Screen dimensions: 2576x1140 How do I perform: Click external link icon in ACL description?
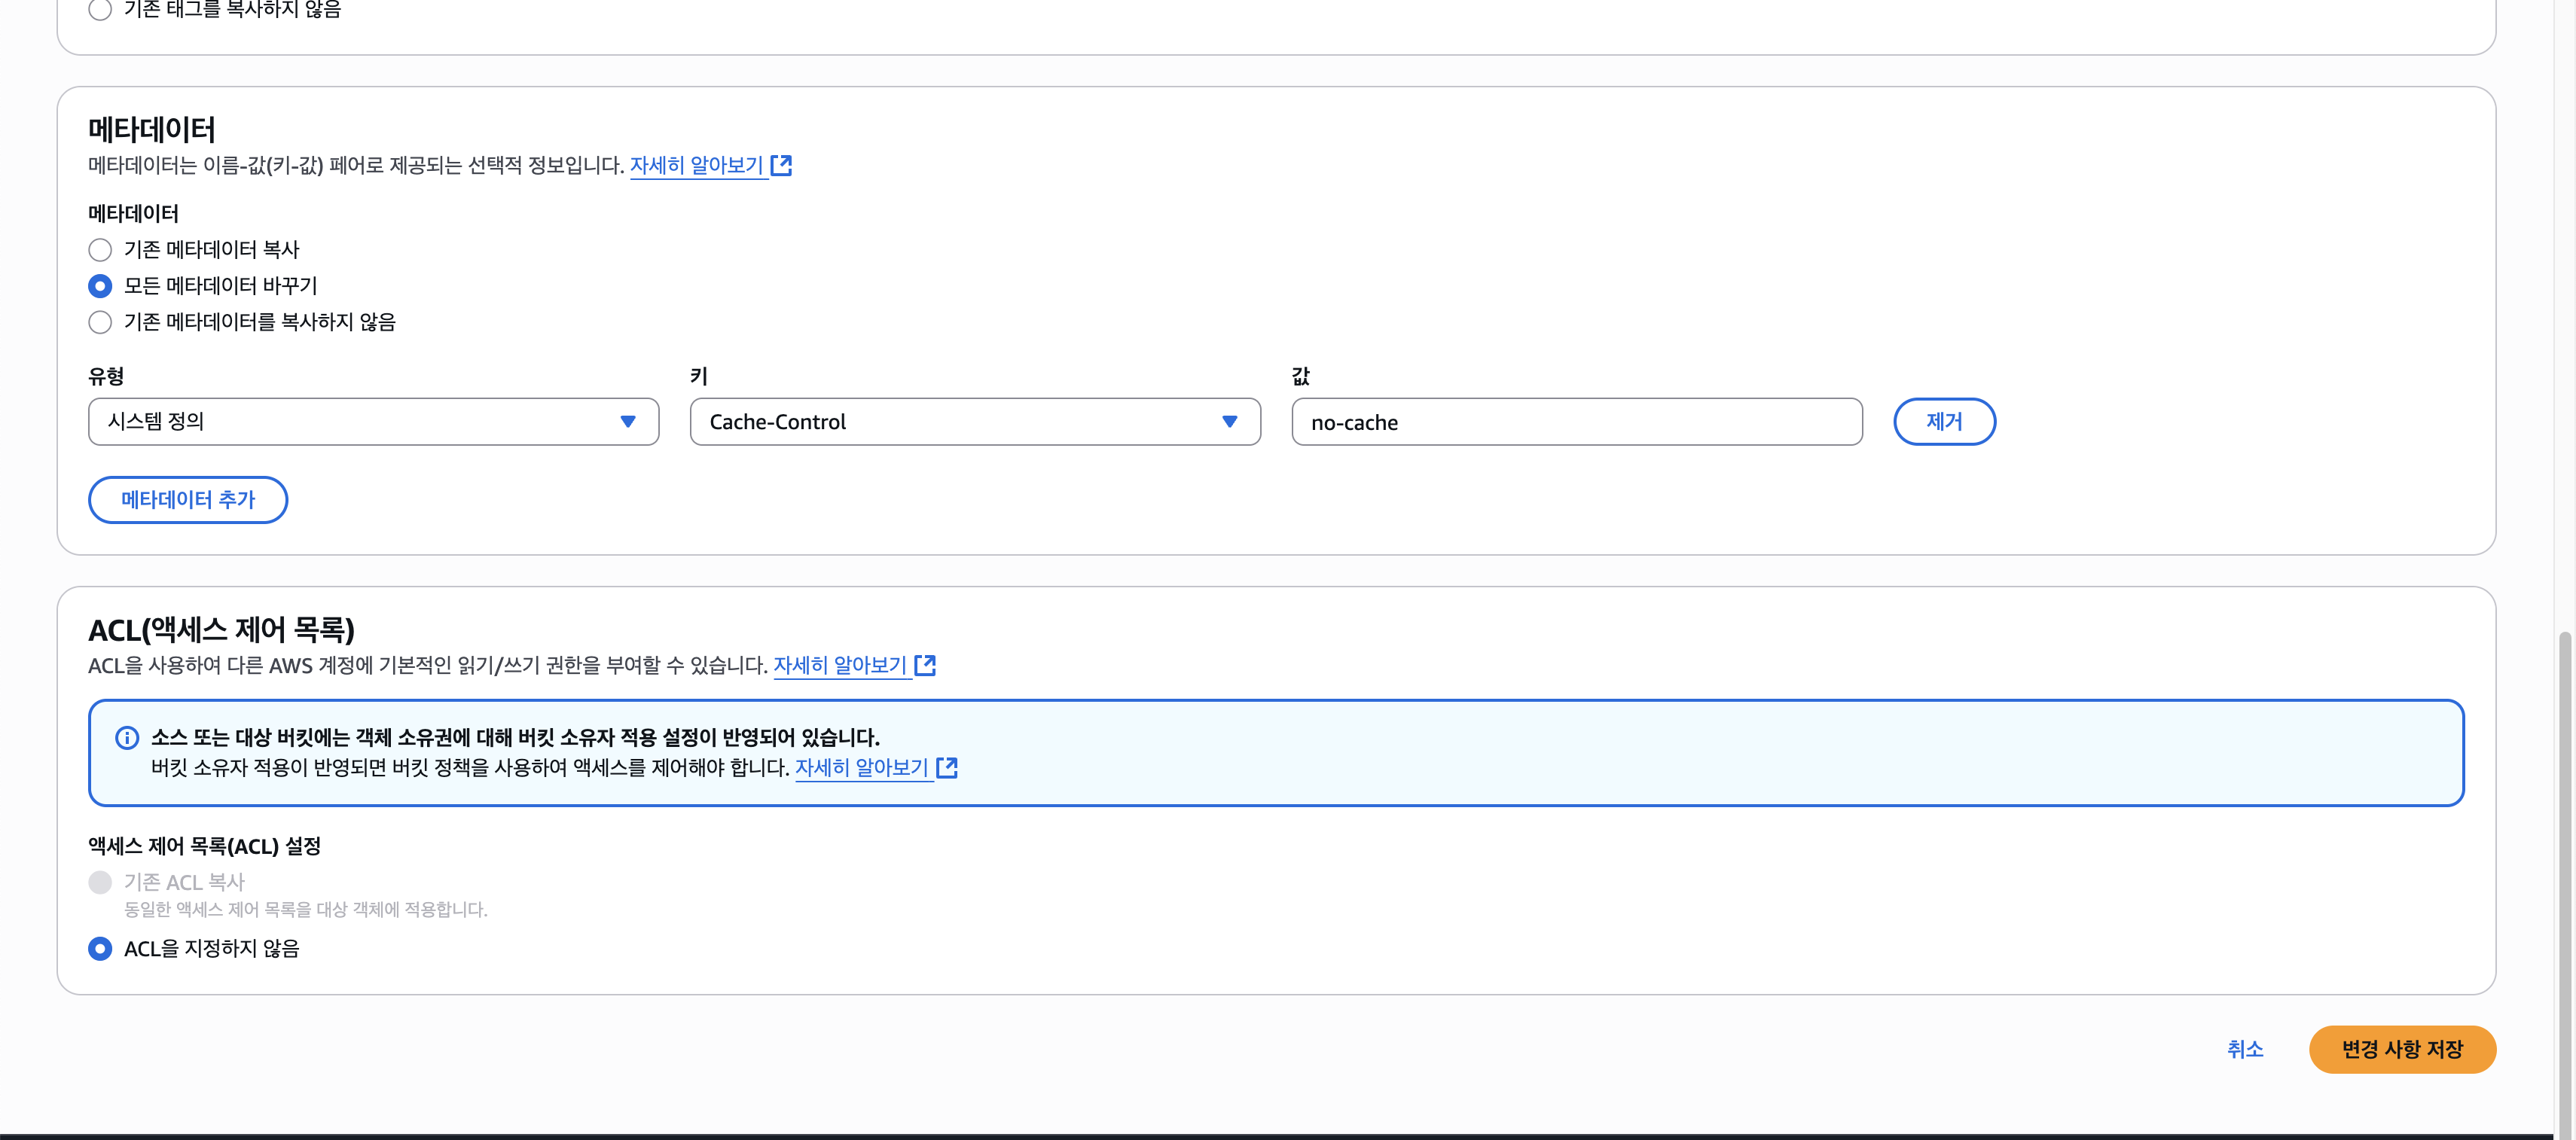[x=925, y=665]
